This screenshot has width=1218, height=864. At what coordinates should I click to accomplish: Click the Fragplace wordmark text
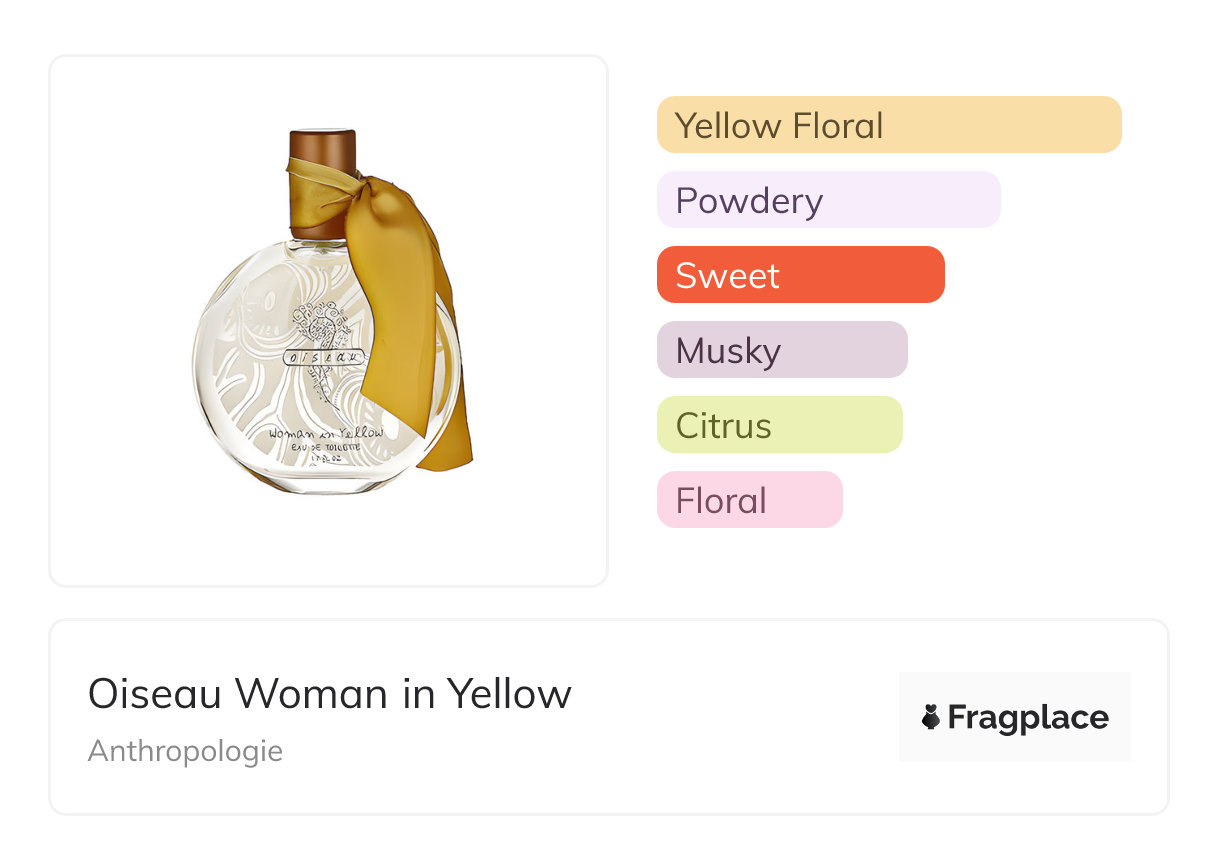click(1028, 717)
